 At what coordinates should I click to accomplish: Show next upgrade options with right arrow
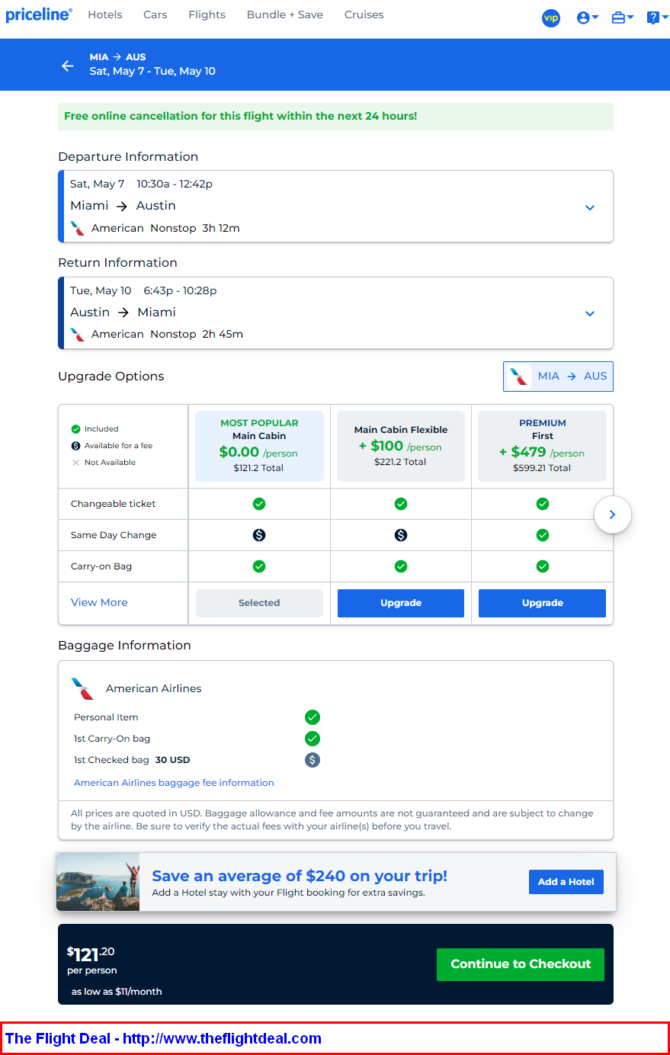[612, 515]
